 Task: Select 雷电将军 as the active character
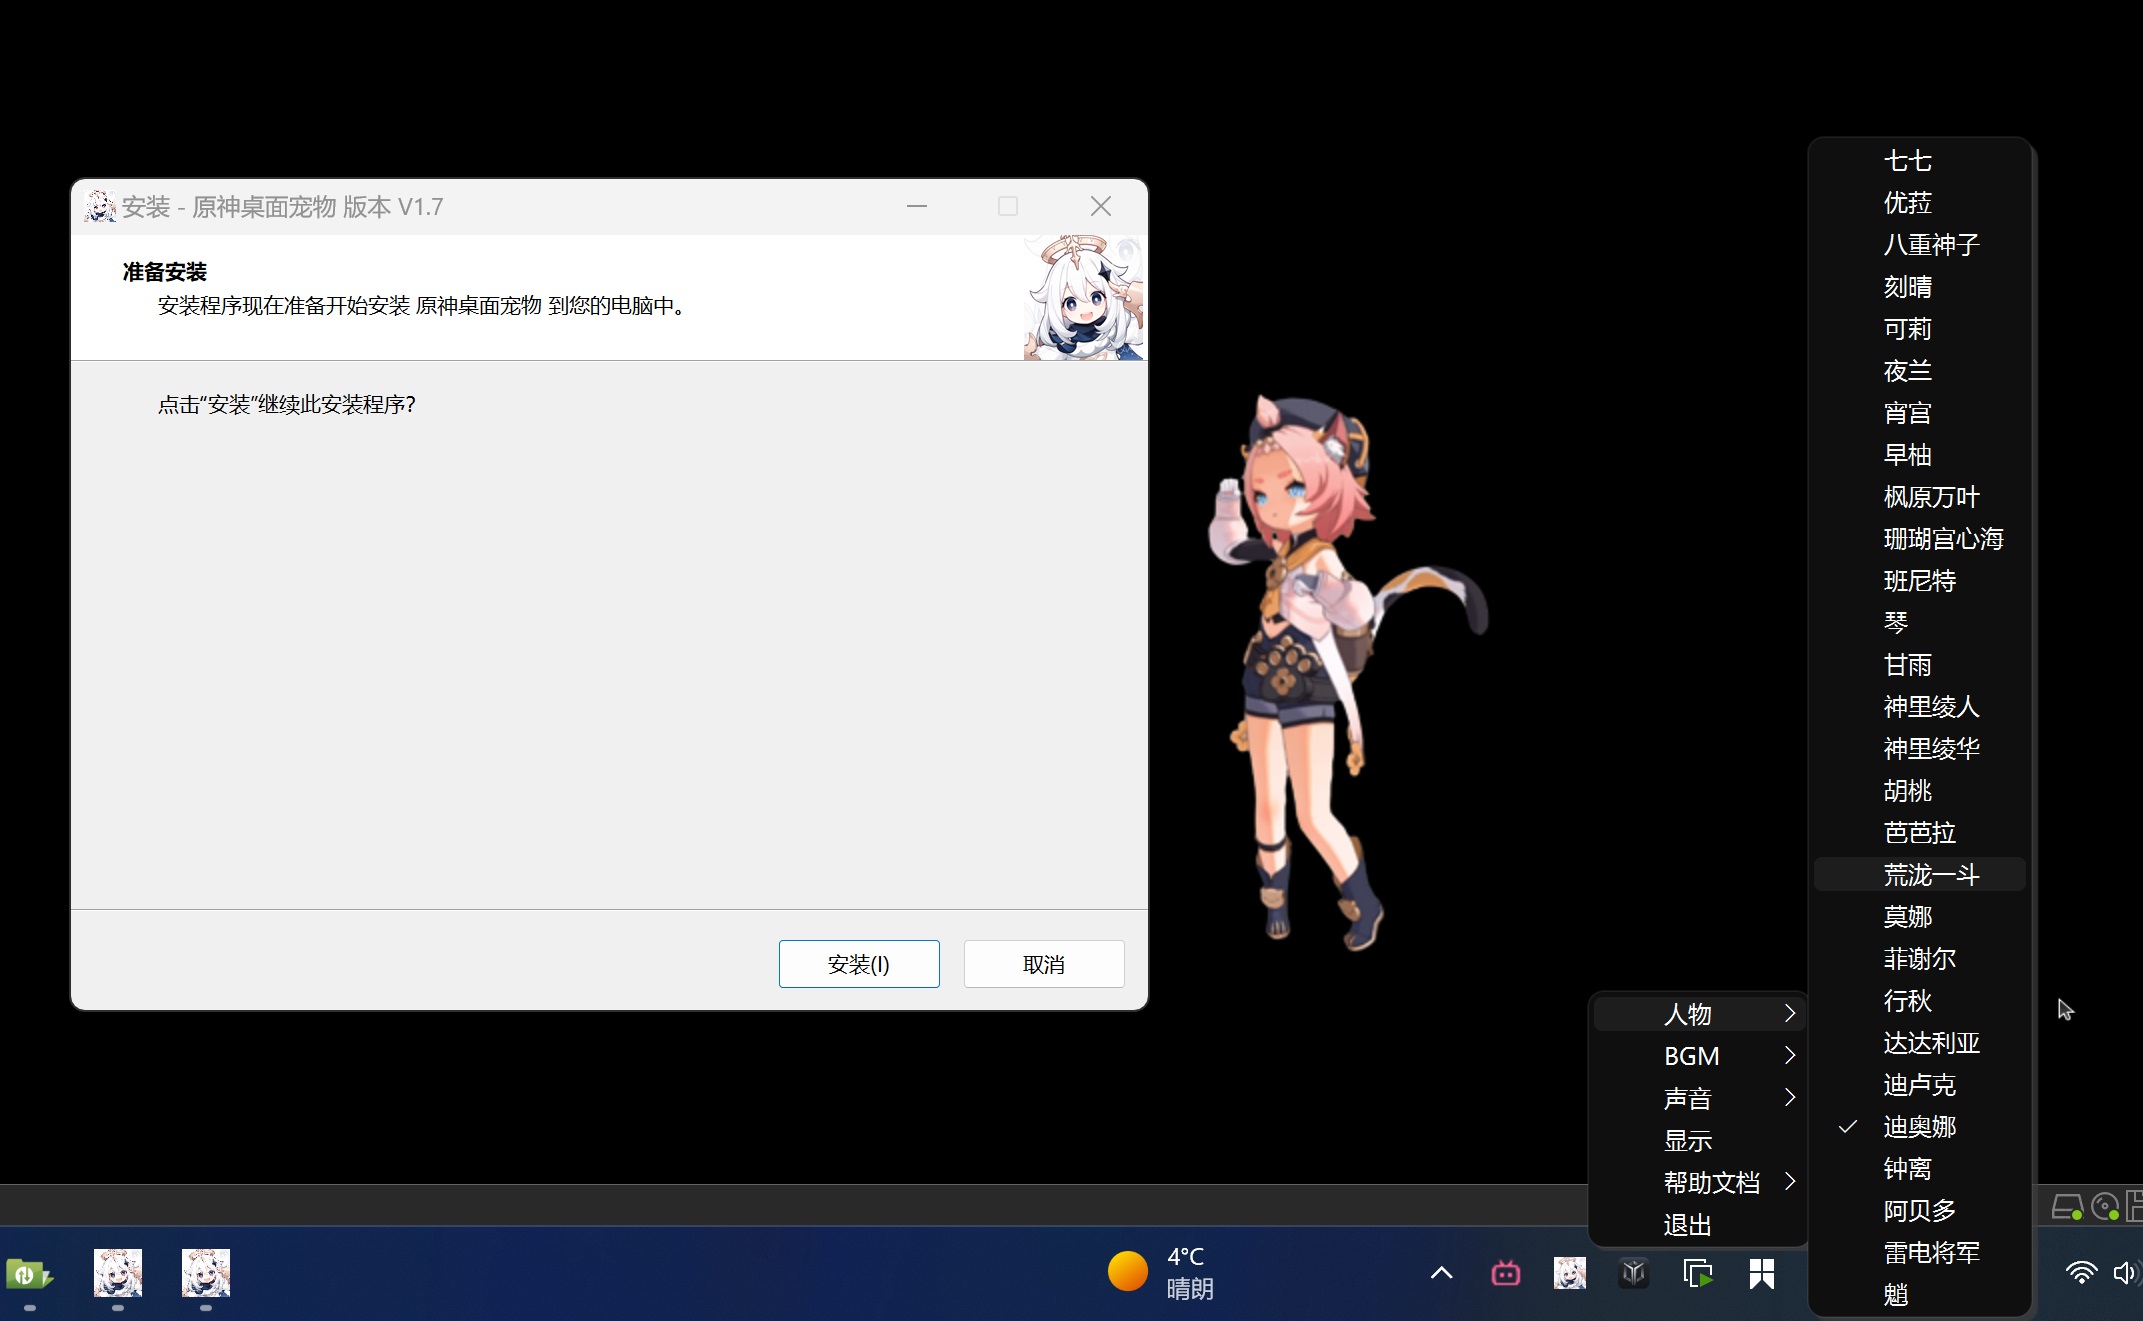1930,1253
